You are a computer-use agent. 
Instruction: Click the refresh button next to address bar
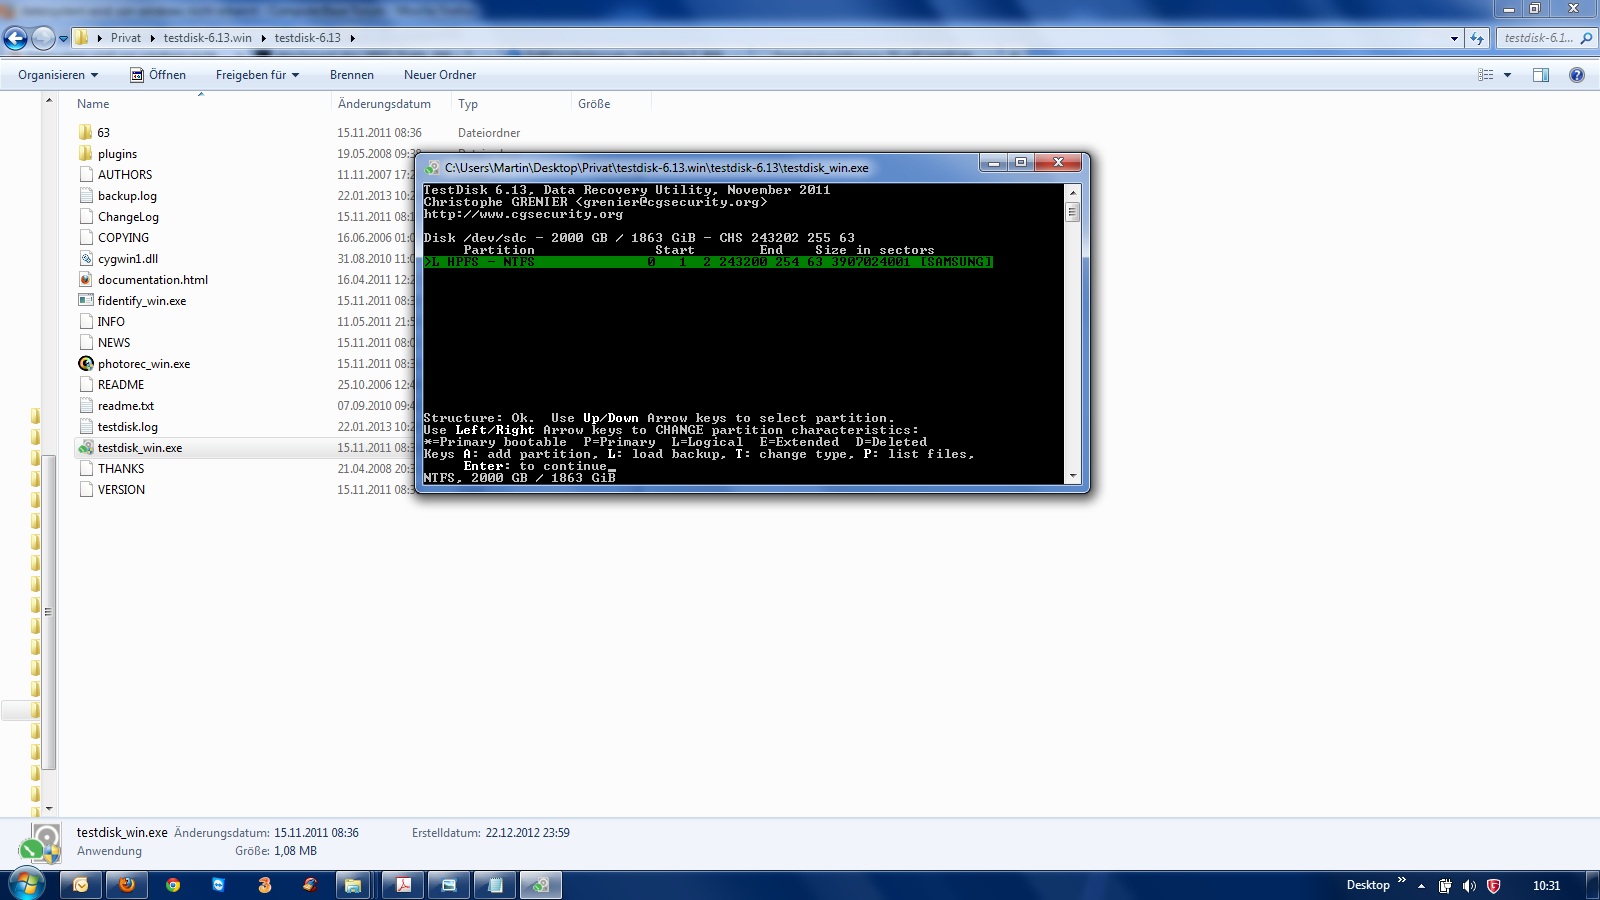[x=1477, y=38]
